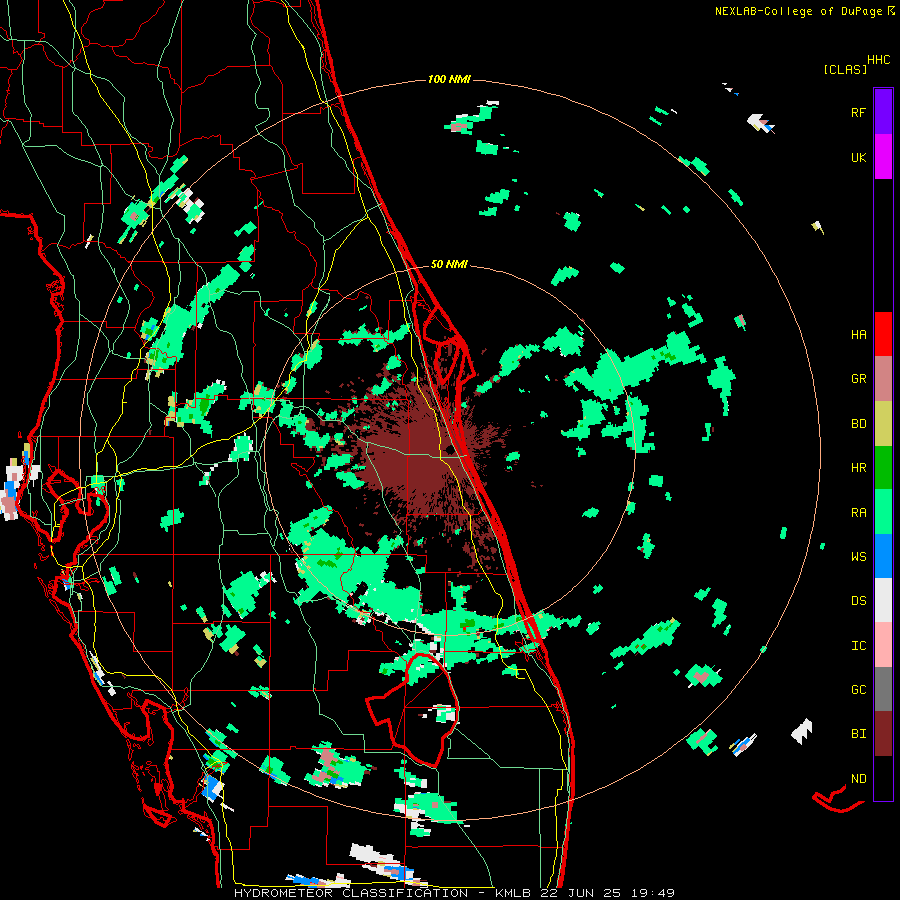Click the ND legend label

(858, 778)
